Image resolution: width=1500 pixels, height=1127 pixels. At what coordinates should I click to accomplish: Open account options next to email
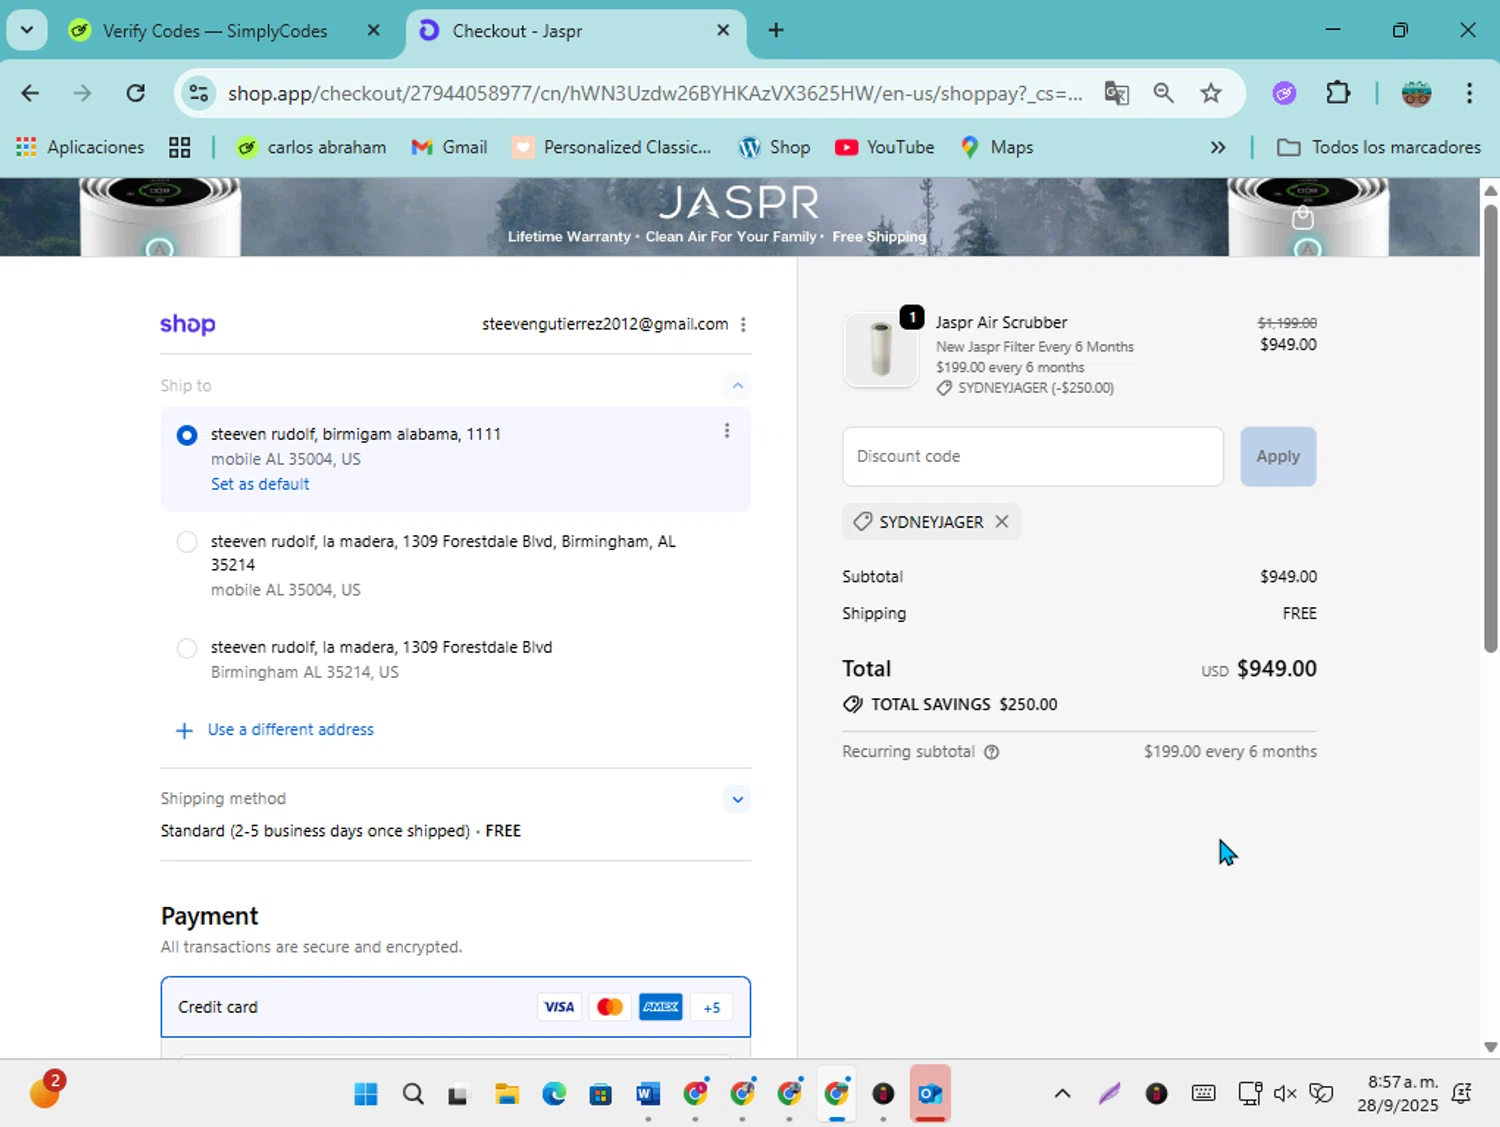743,324
